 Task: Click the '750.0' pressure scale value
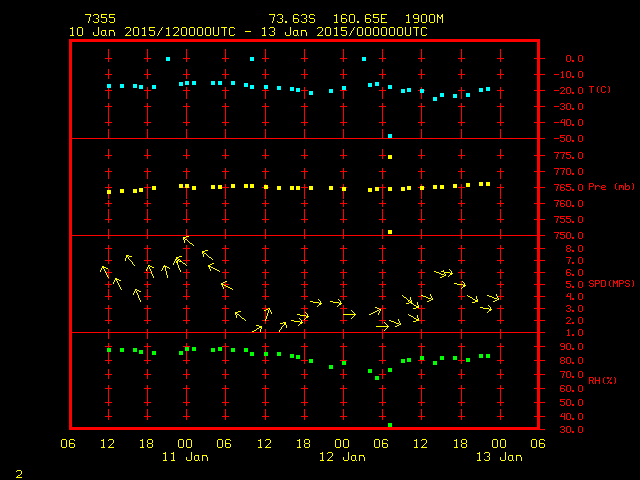(569, 236)
